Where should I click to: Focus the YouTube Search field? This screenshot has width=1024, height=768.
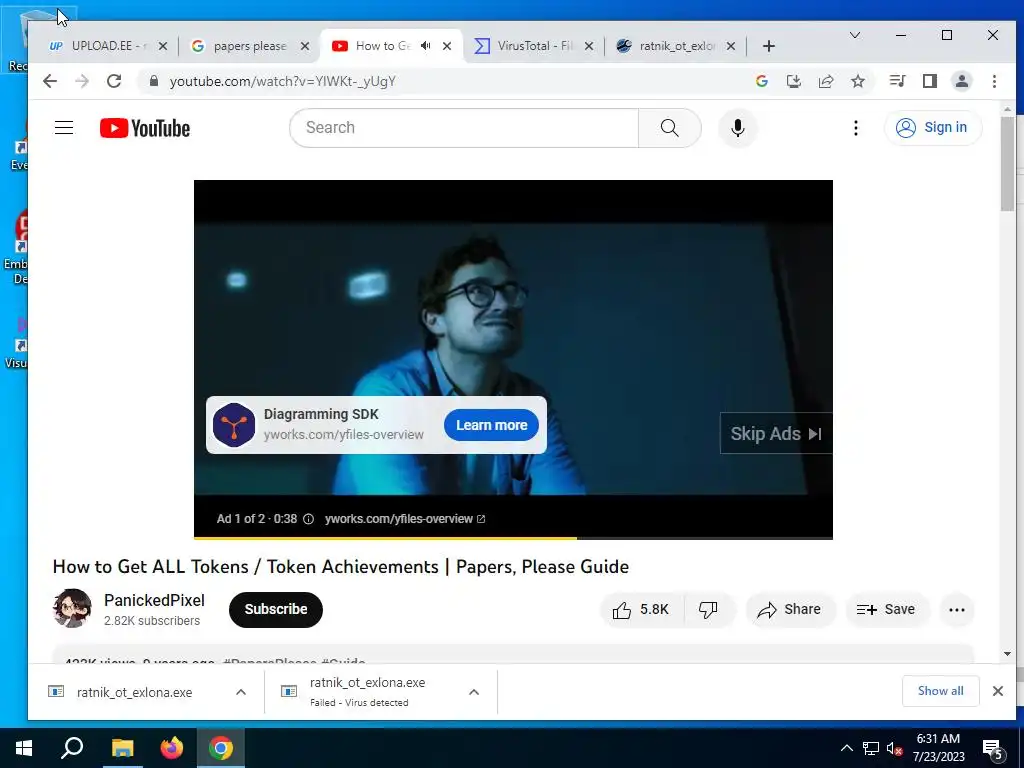coord(464,127)
